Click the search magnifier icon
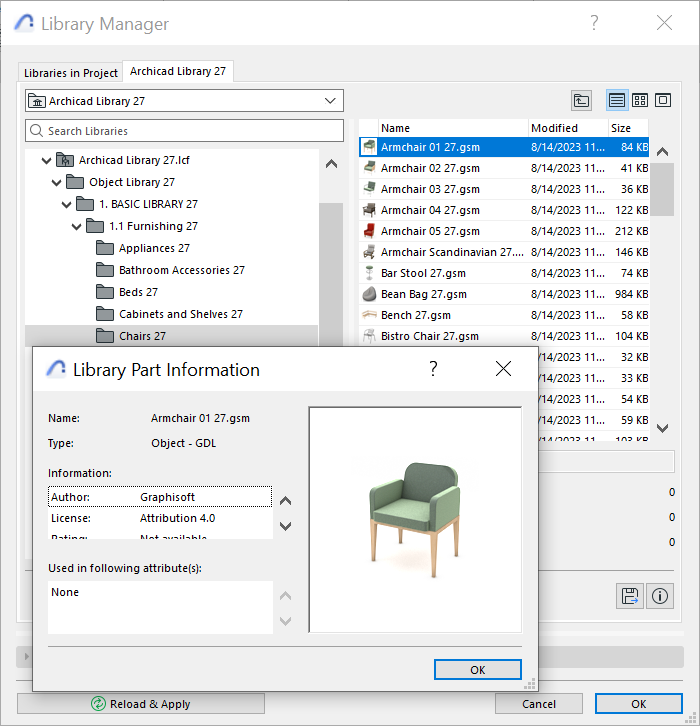700x726 pixels. pos(36,131)
